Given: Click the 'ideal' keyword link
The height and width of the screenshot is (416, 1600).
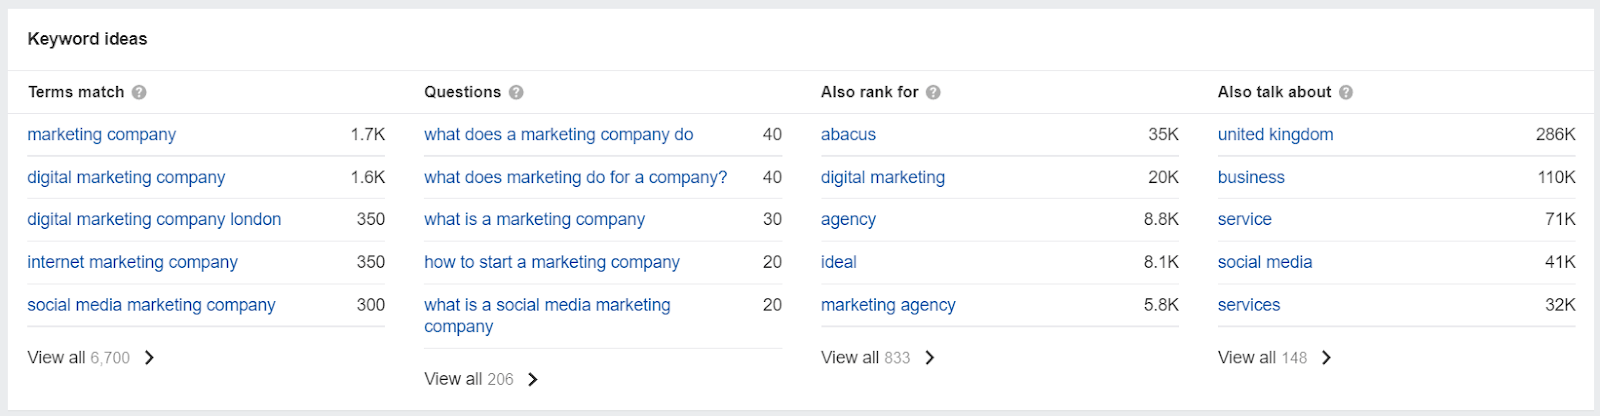Looking at the screenshot, I should tap(839, 262).
